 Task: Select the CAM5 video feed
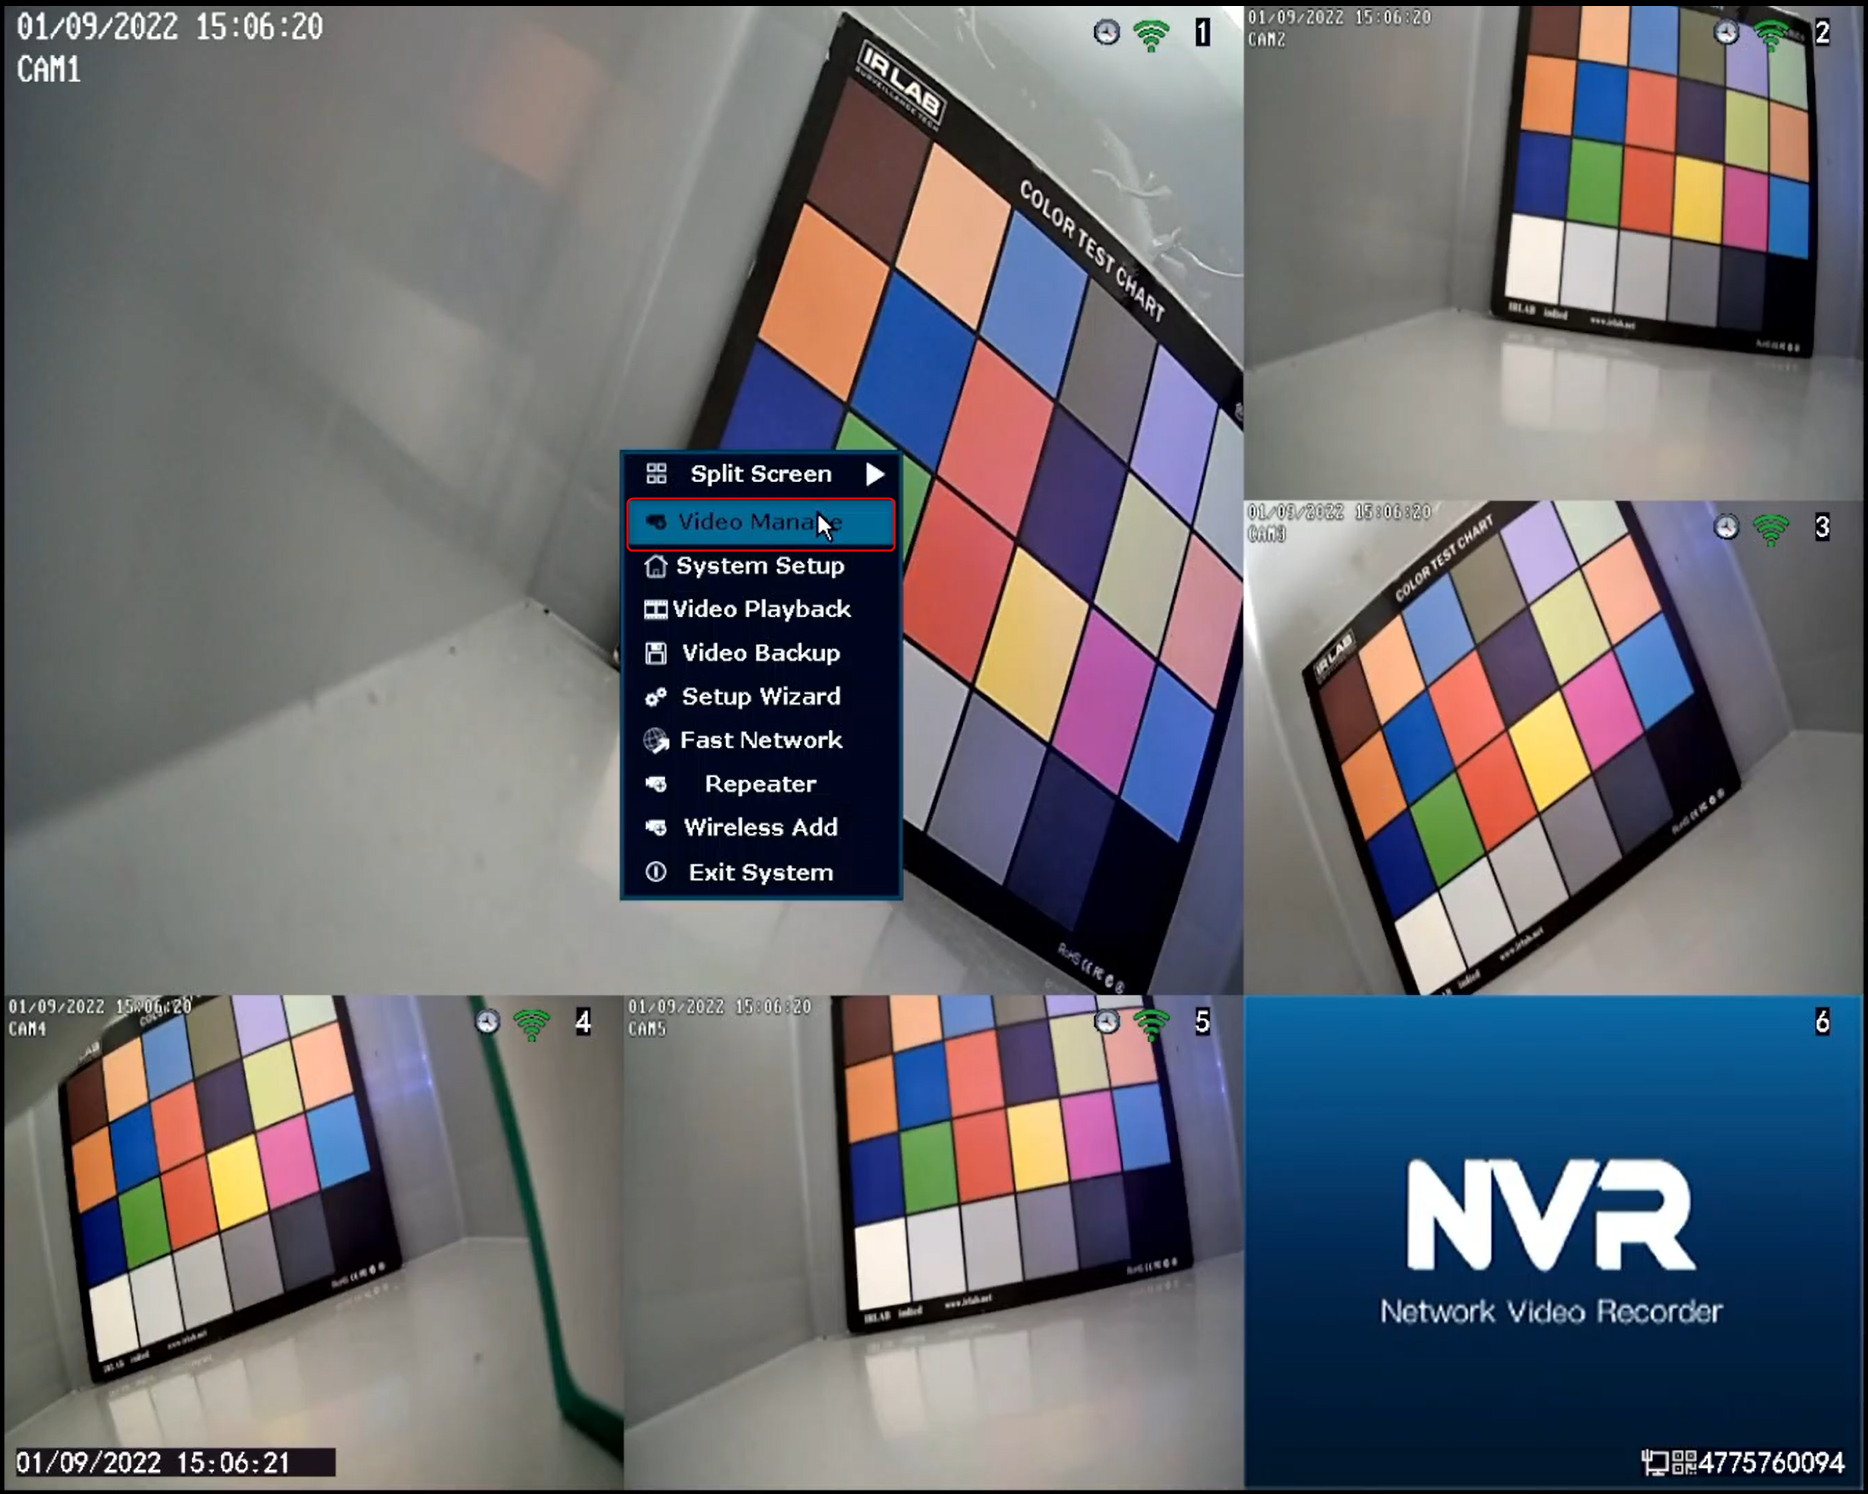pyautogui.click(x=933, y=1241)
